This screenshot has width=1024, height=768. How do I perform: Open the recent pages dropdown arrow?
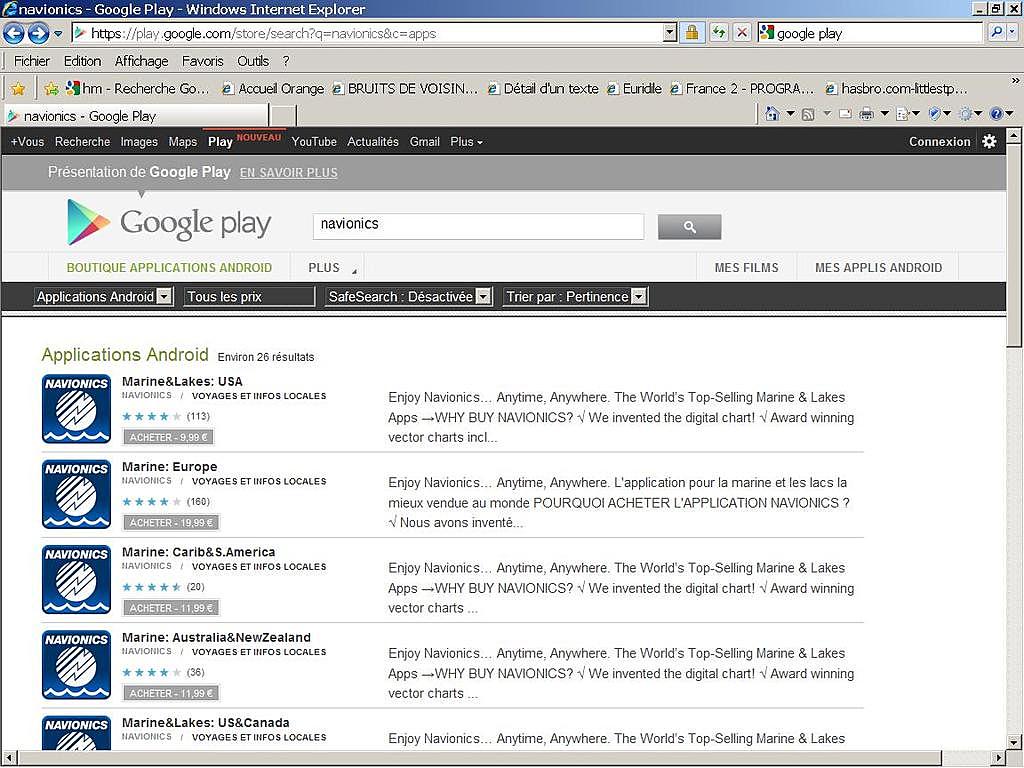tap(58, 33)
